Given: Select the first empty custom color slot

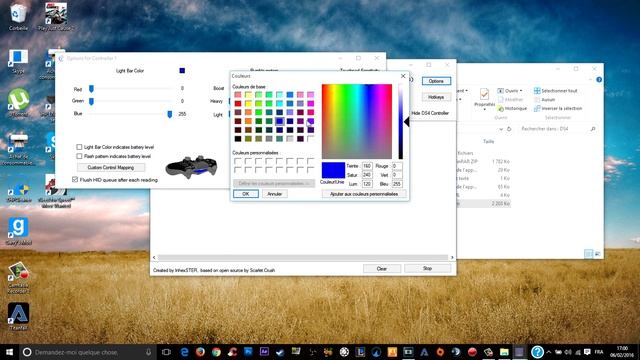Looking at the screenshot, I should (x=238, y=161).
